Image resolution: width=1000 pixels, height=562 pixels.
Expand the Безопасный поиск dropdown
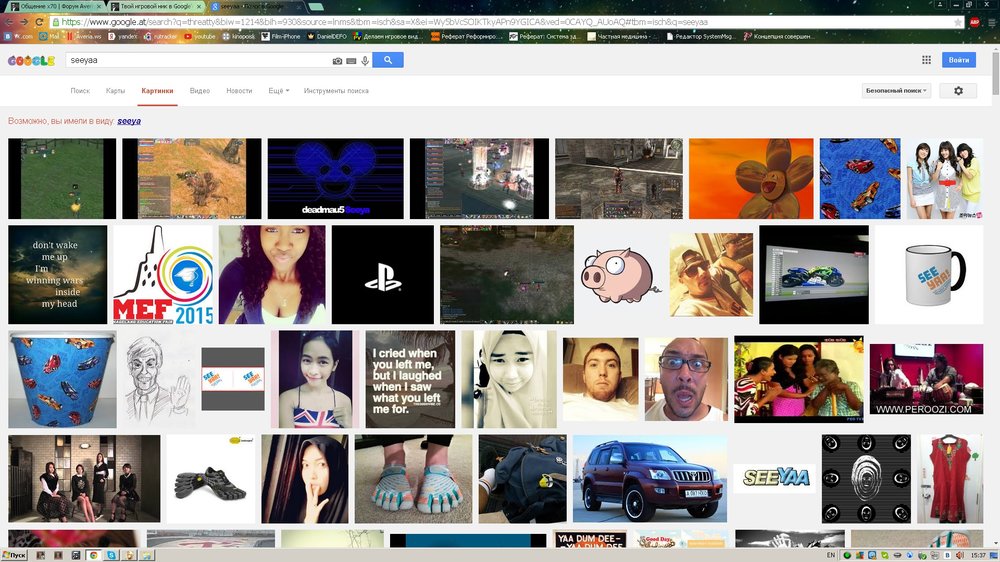pos(896,91)
